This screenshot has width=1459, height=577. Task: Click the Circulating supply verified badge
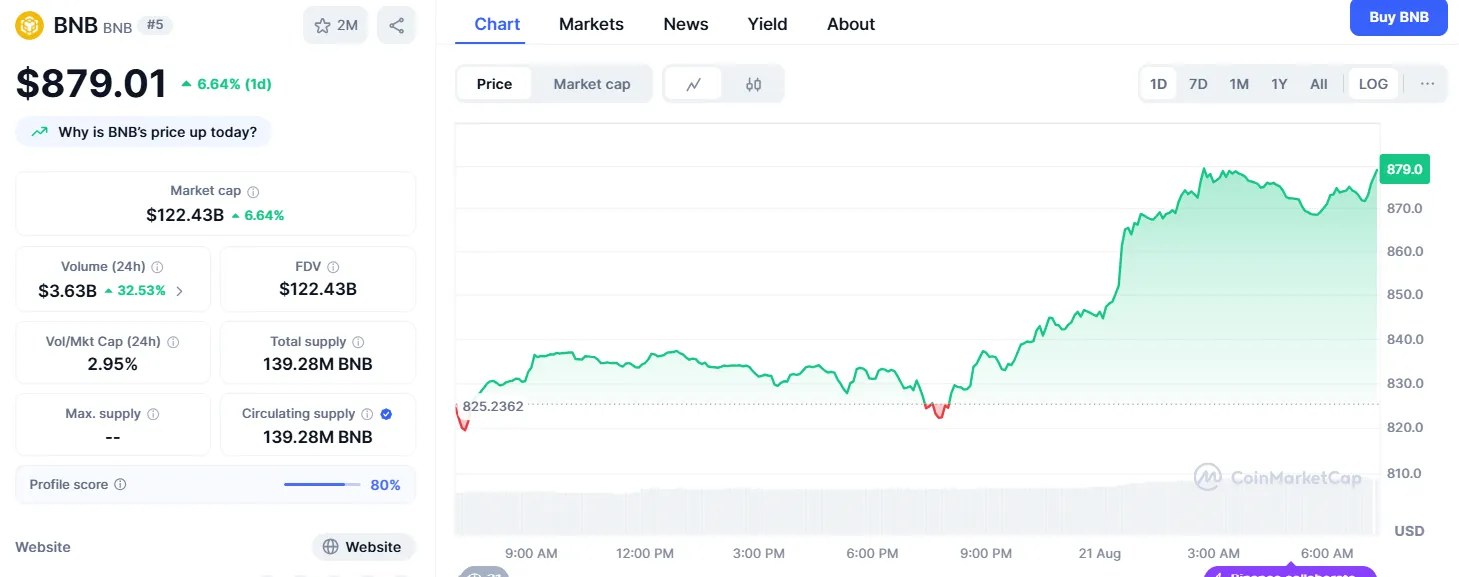coord(386,414)
